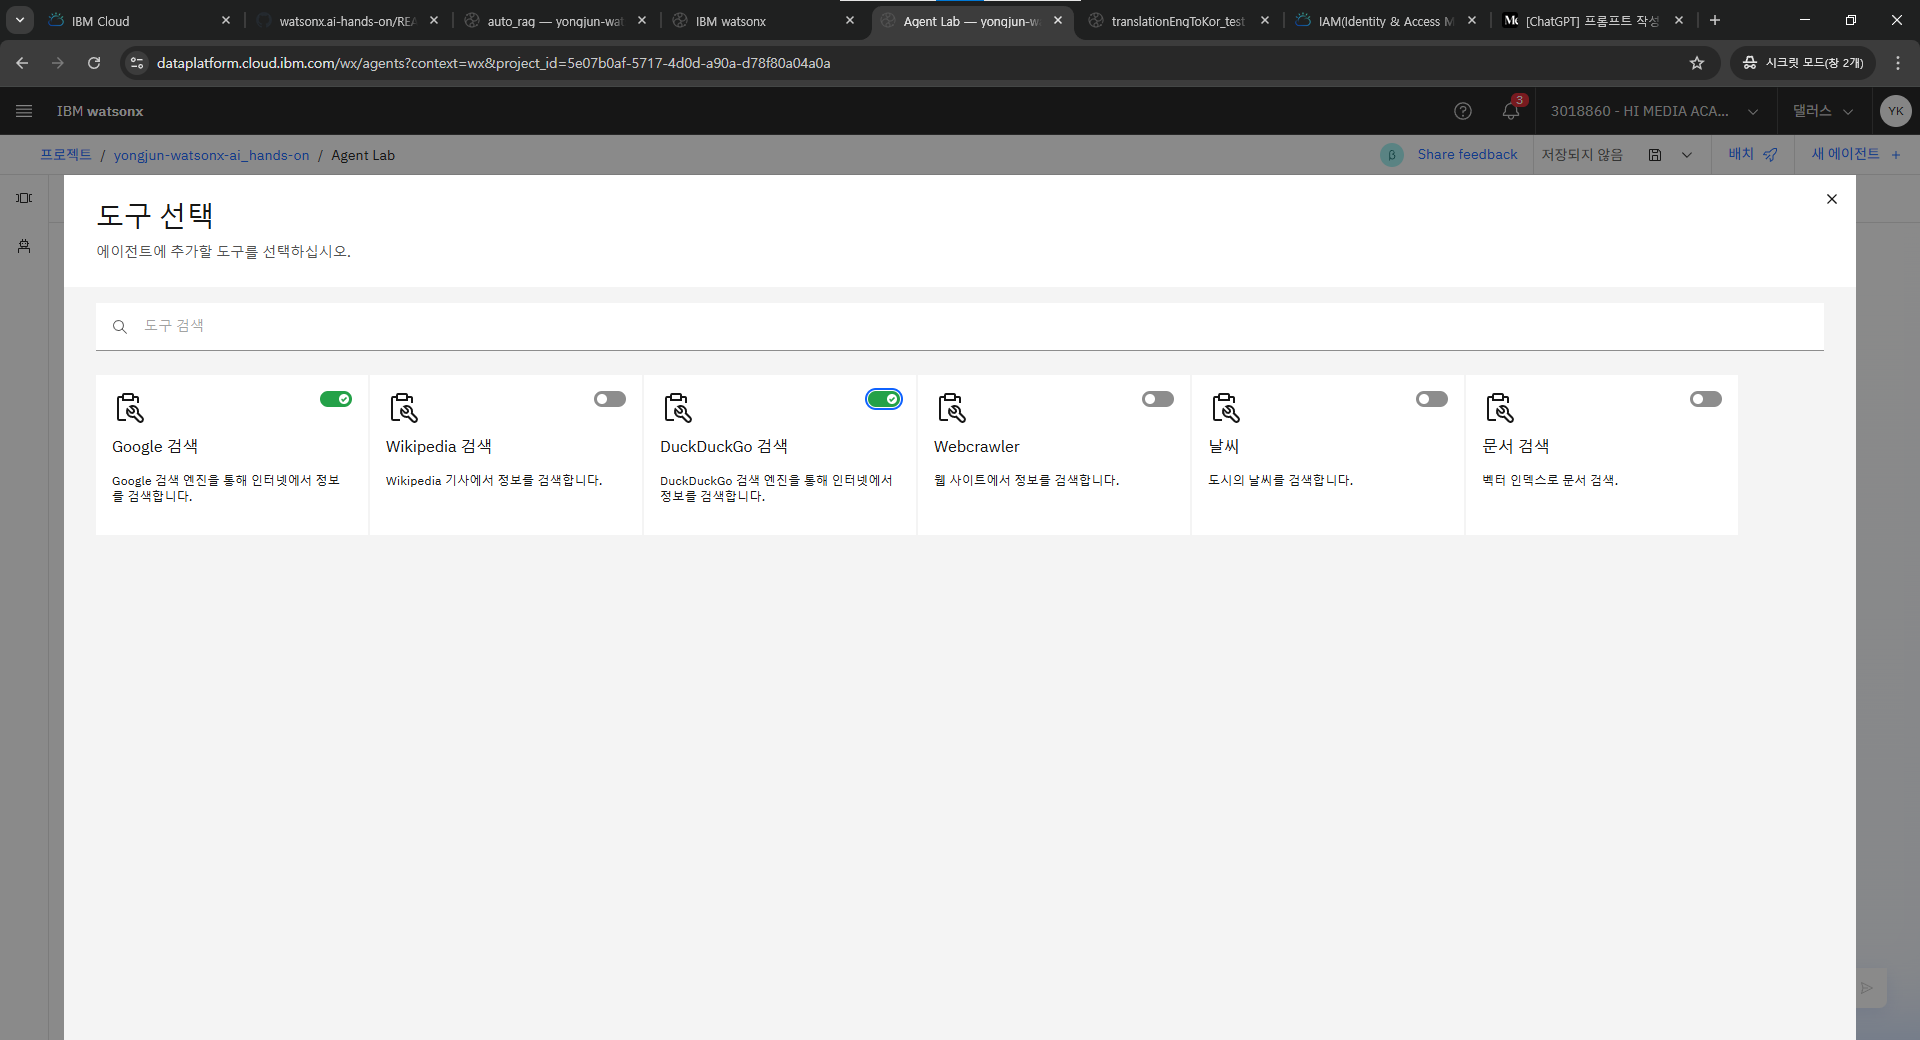Click the site information icon
The width and height of the screenshot is (1920, 1040).
tap(137, 63)
